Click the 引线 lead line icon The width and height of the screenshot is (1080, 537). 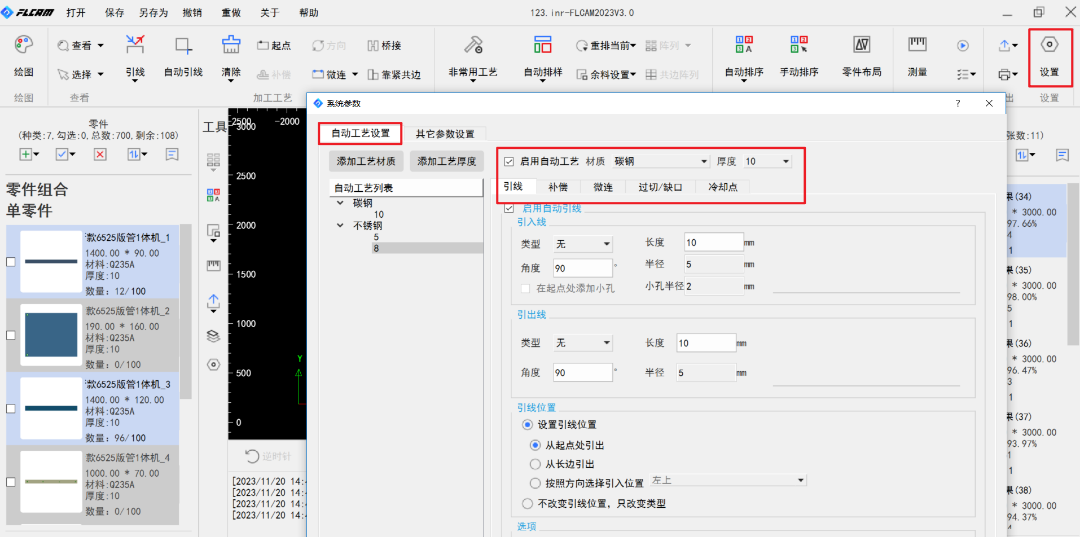pyautogui.click(x=135, y=45)
